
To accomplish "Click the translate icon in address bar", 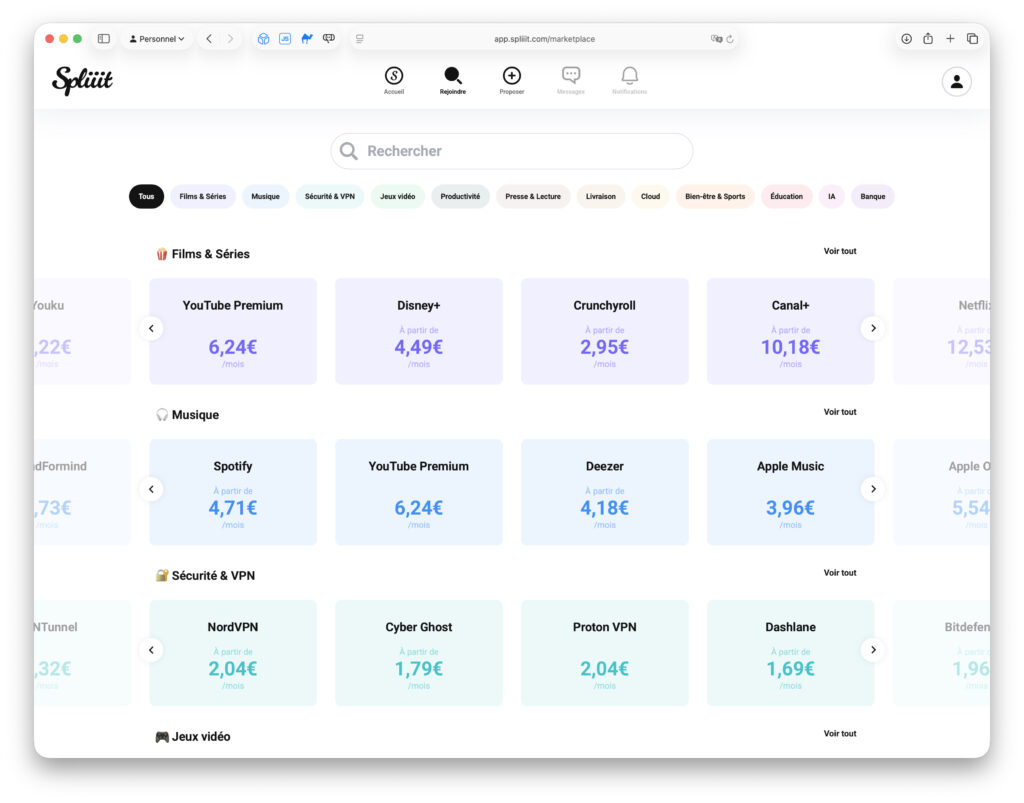I will click(716, 39).
